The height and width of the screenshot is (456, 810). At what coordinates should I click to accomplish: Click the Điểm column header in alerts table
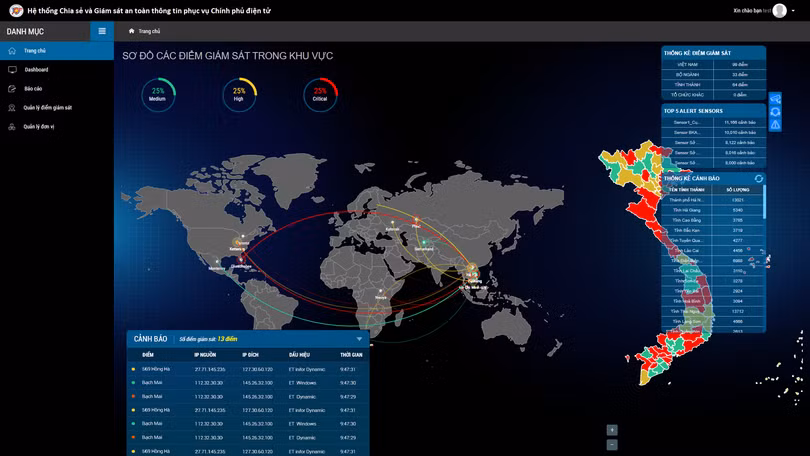[x=148, y=354]
